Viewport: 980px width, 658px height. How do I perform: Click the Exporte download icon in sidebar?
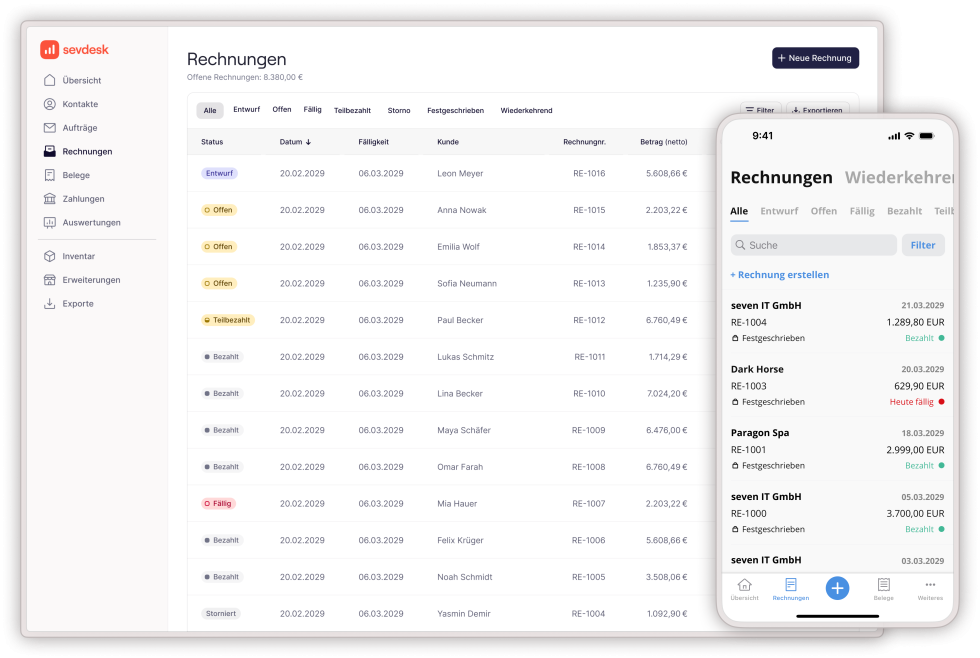pos(50,304)
